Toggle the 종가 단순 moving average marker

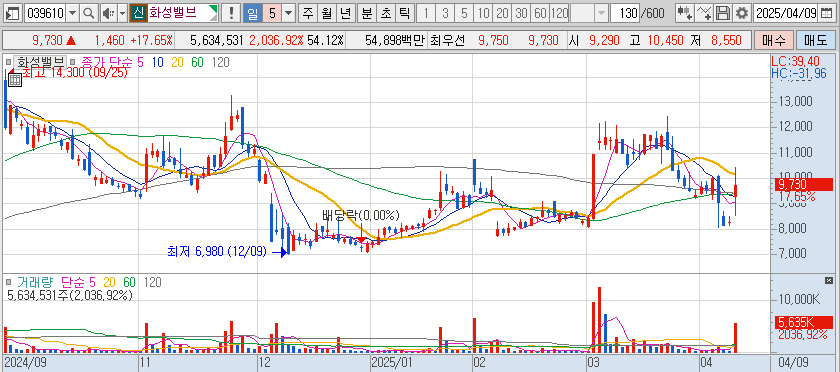click(x=73, y=63)
